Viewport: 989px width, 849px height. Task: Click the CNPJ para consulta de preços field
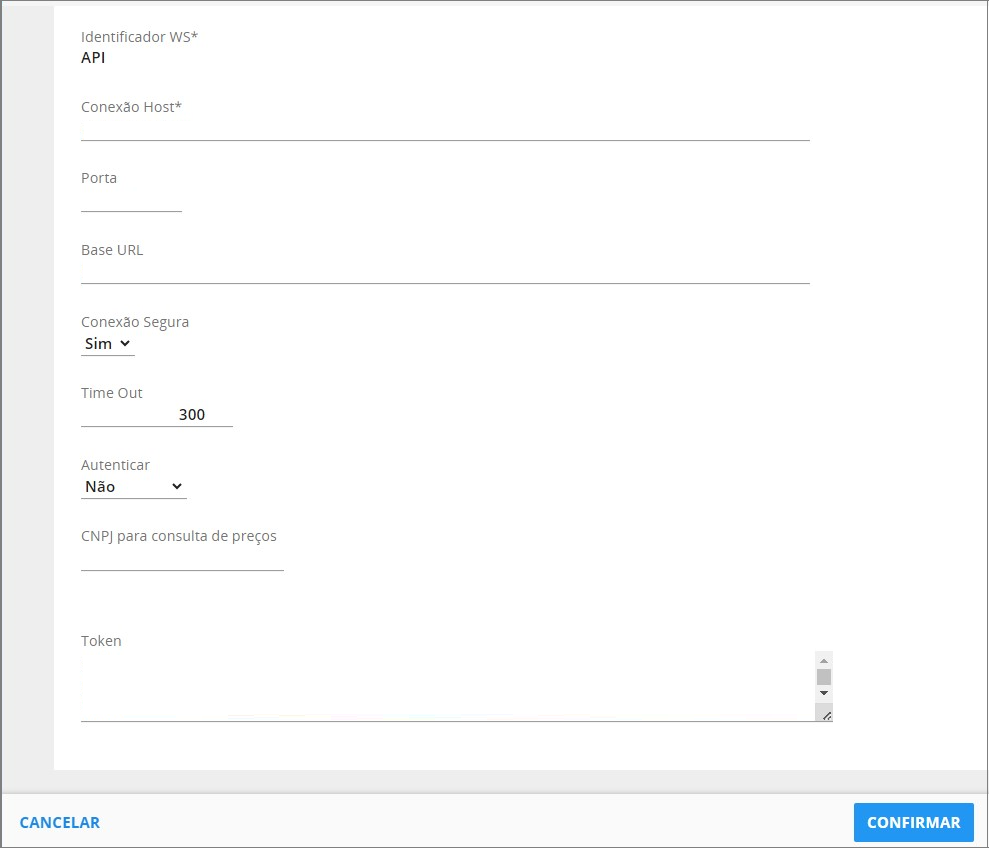182,559
